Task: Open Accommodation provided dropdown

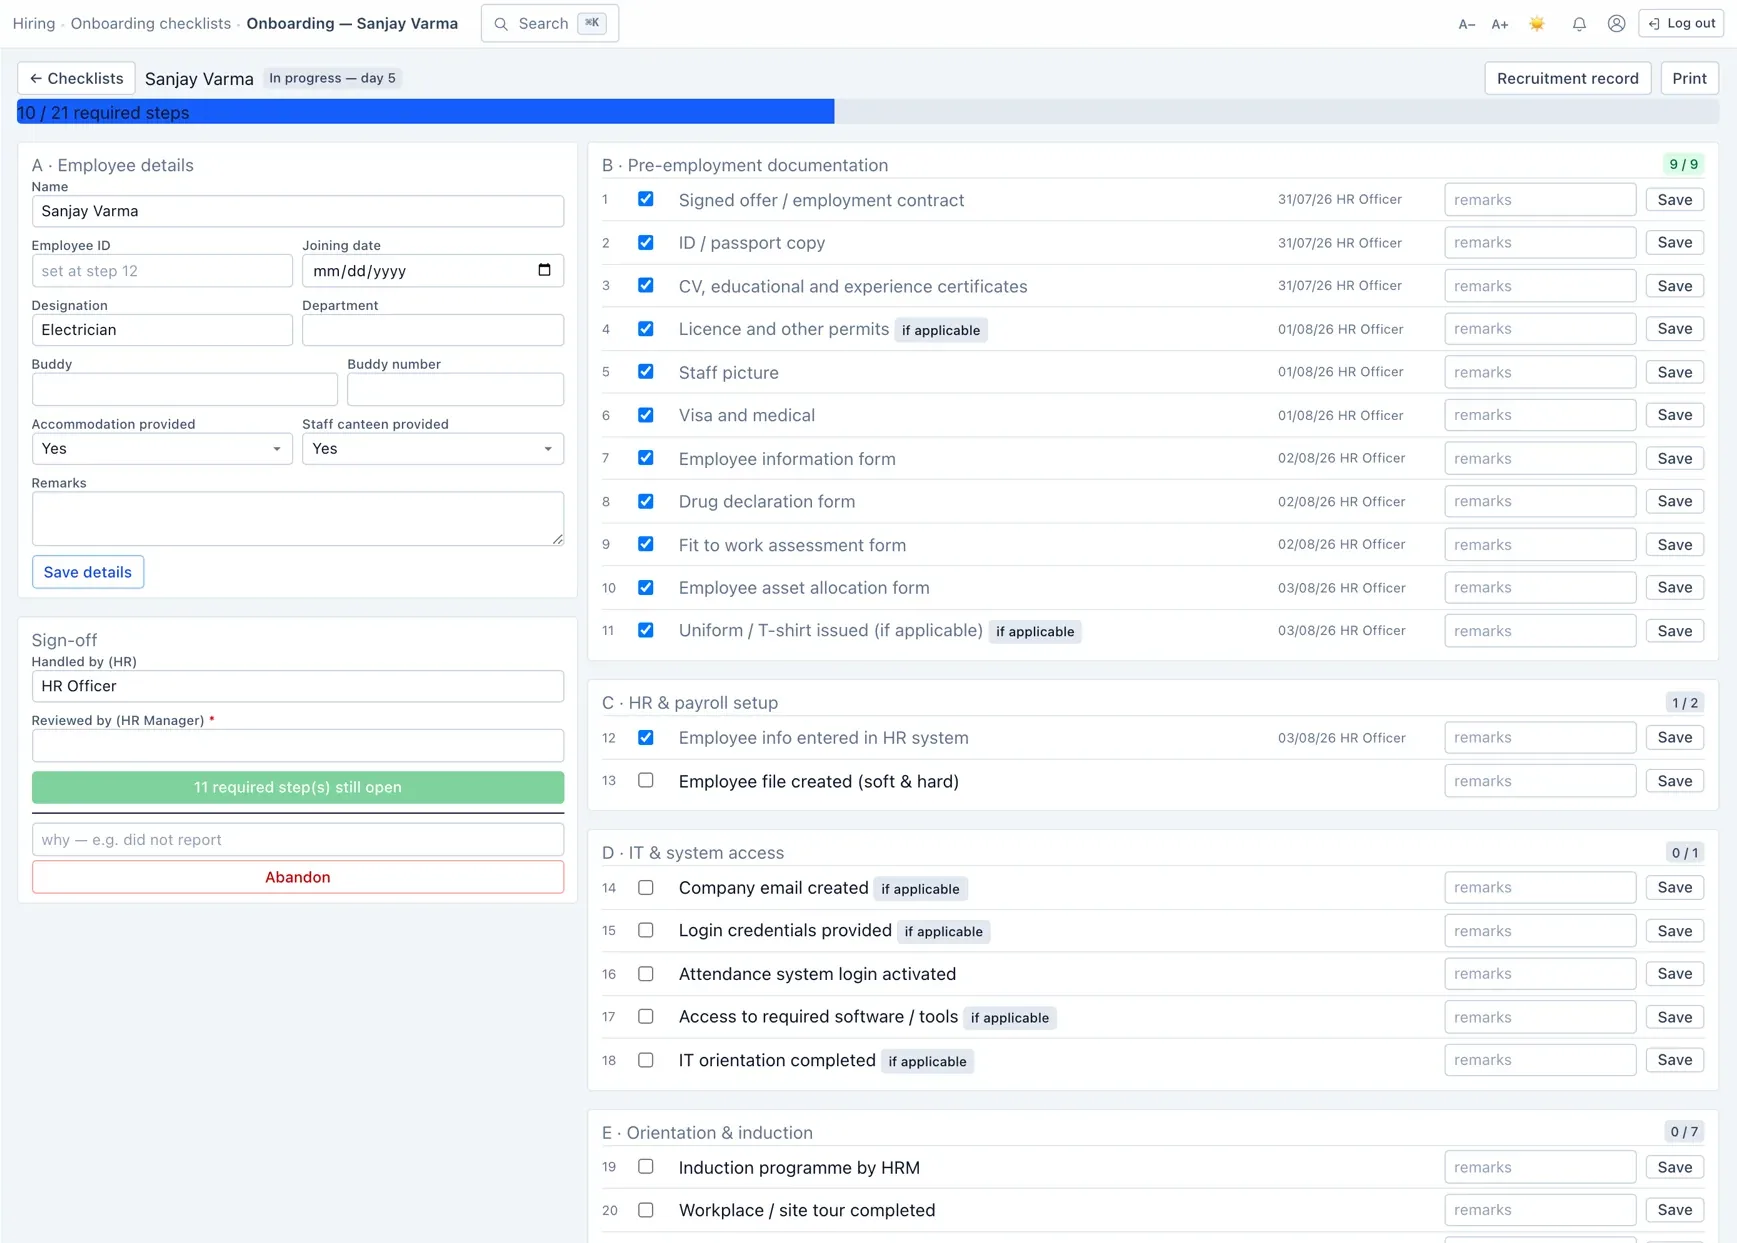Action: [x=162, y=448]
